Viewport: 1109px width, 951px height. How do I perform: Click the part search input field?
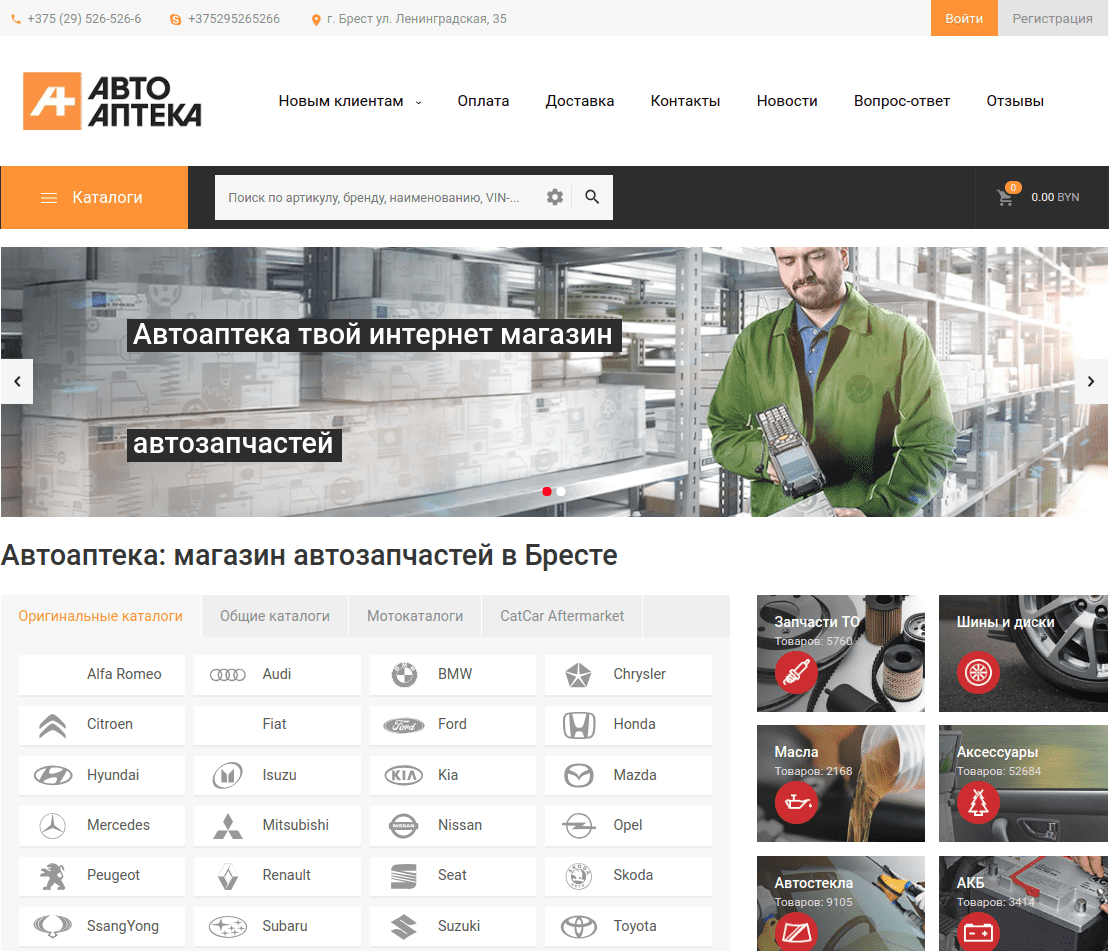(x=375, y=198)
